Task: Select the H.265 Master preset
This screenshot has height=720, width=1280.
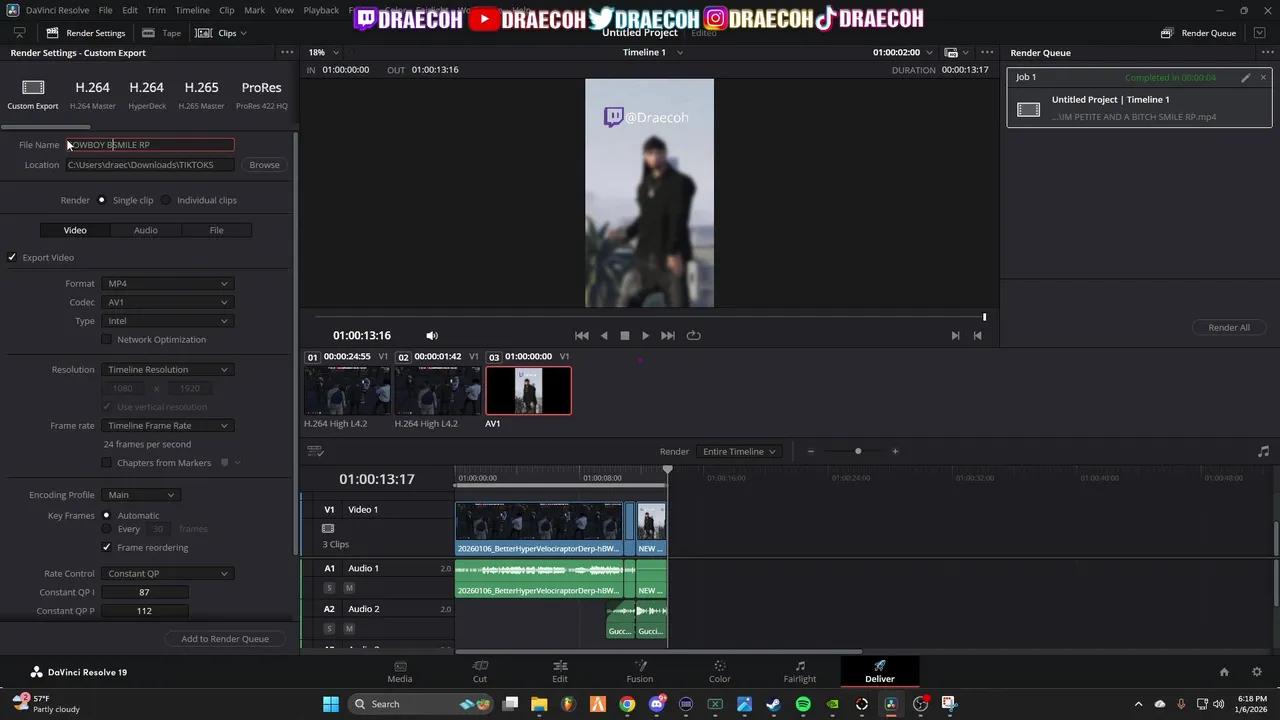Action: tap(201, 94)
